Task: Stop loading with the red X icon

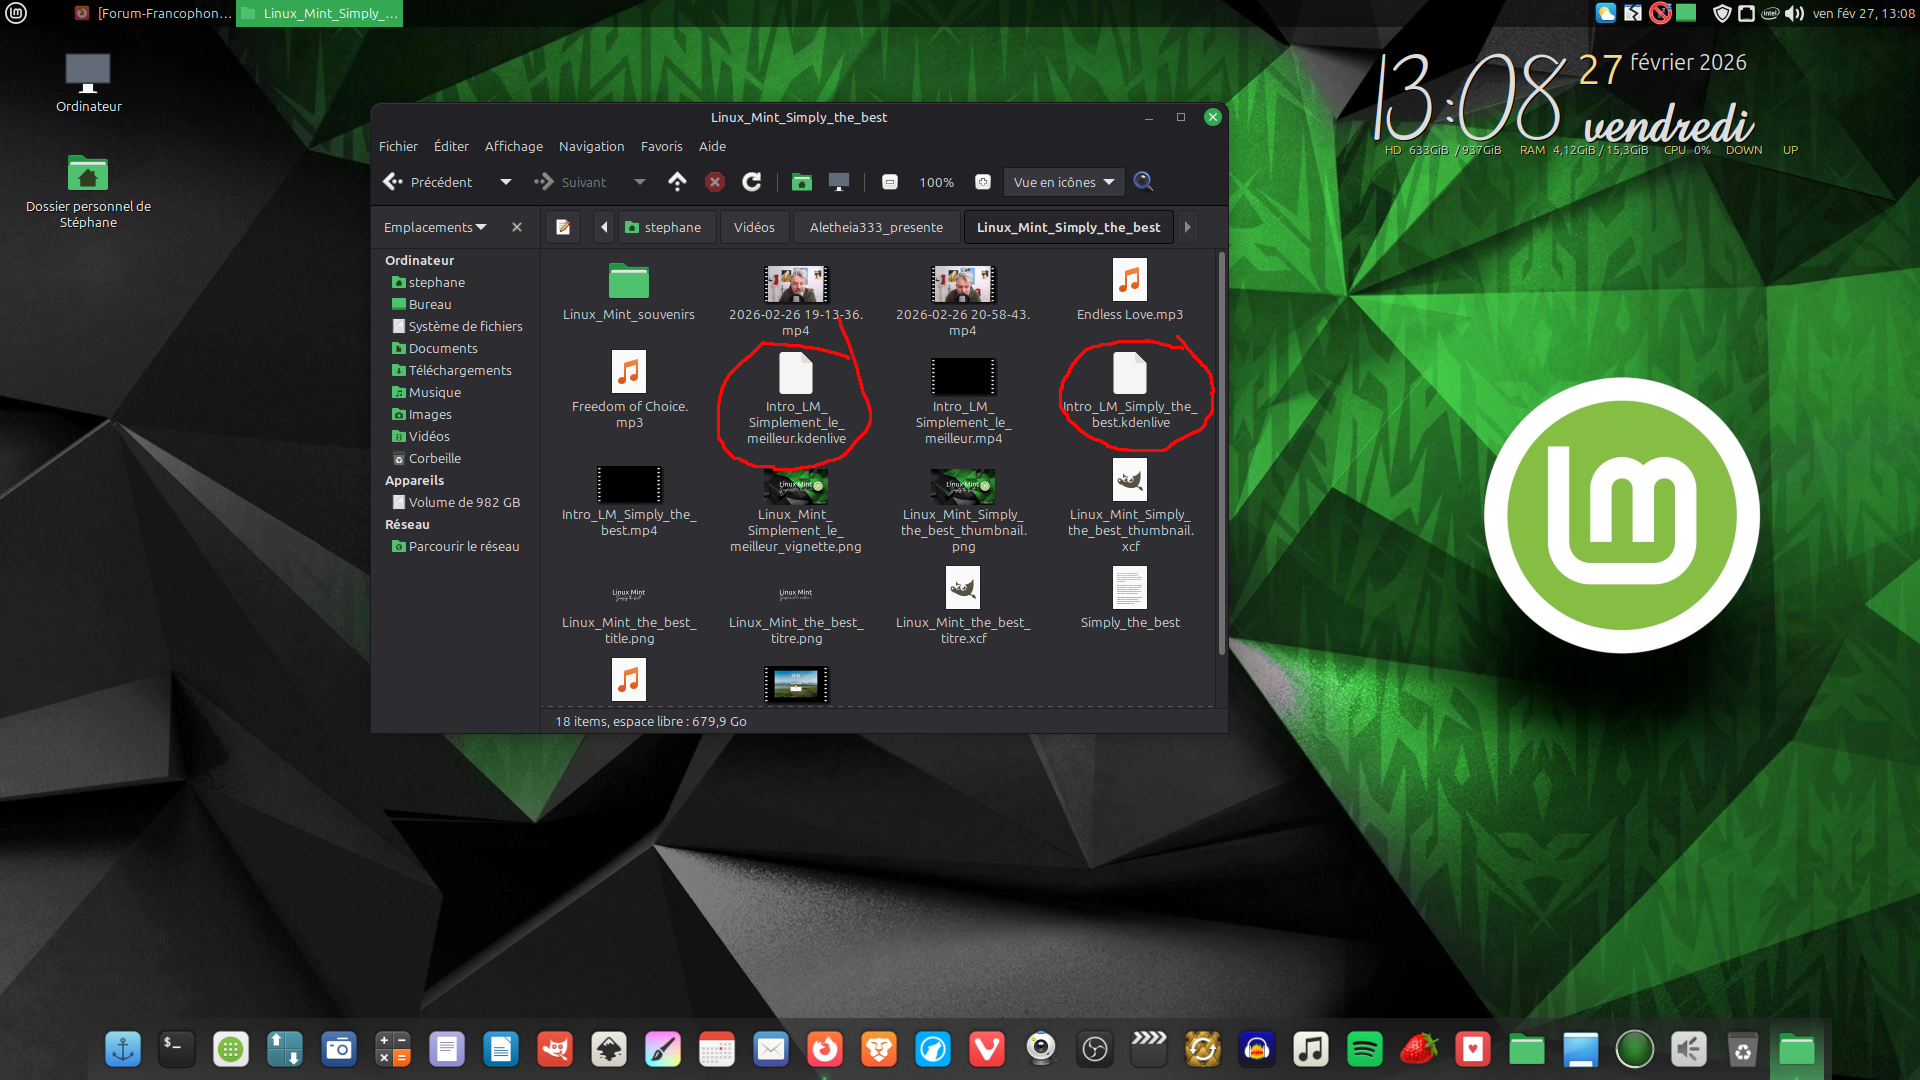Action: (715, 182)
